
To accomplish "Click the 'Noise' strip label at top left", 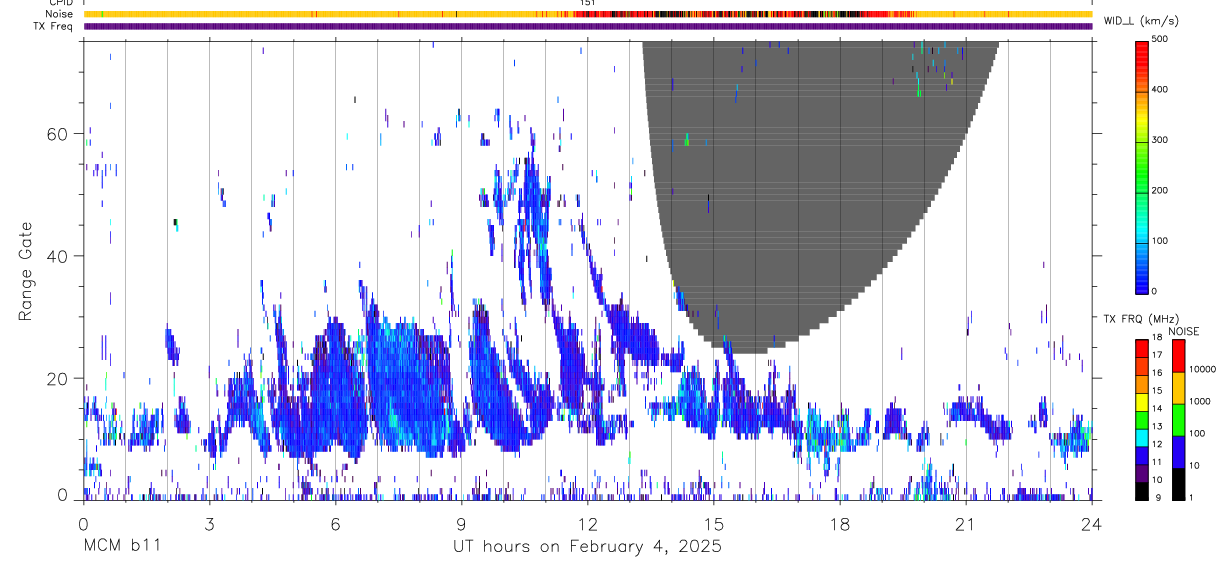I will click(x=59, y=14).
